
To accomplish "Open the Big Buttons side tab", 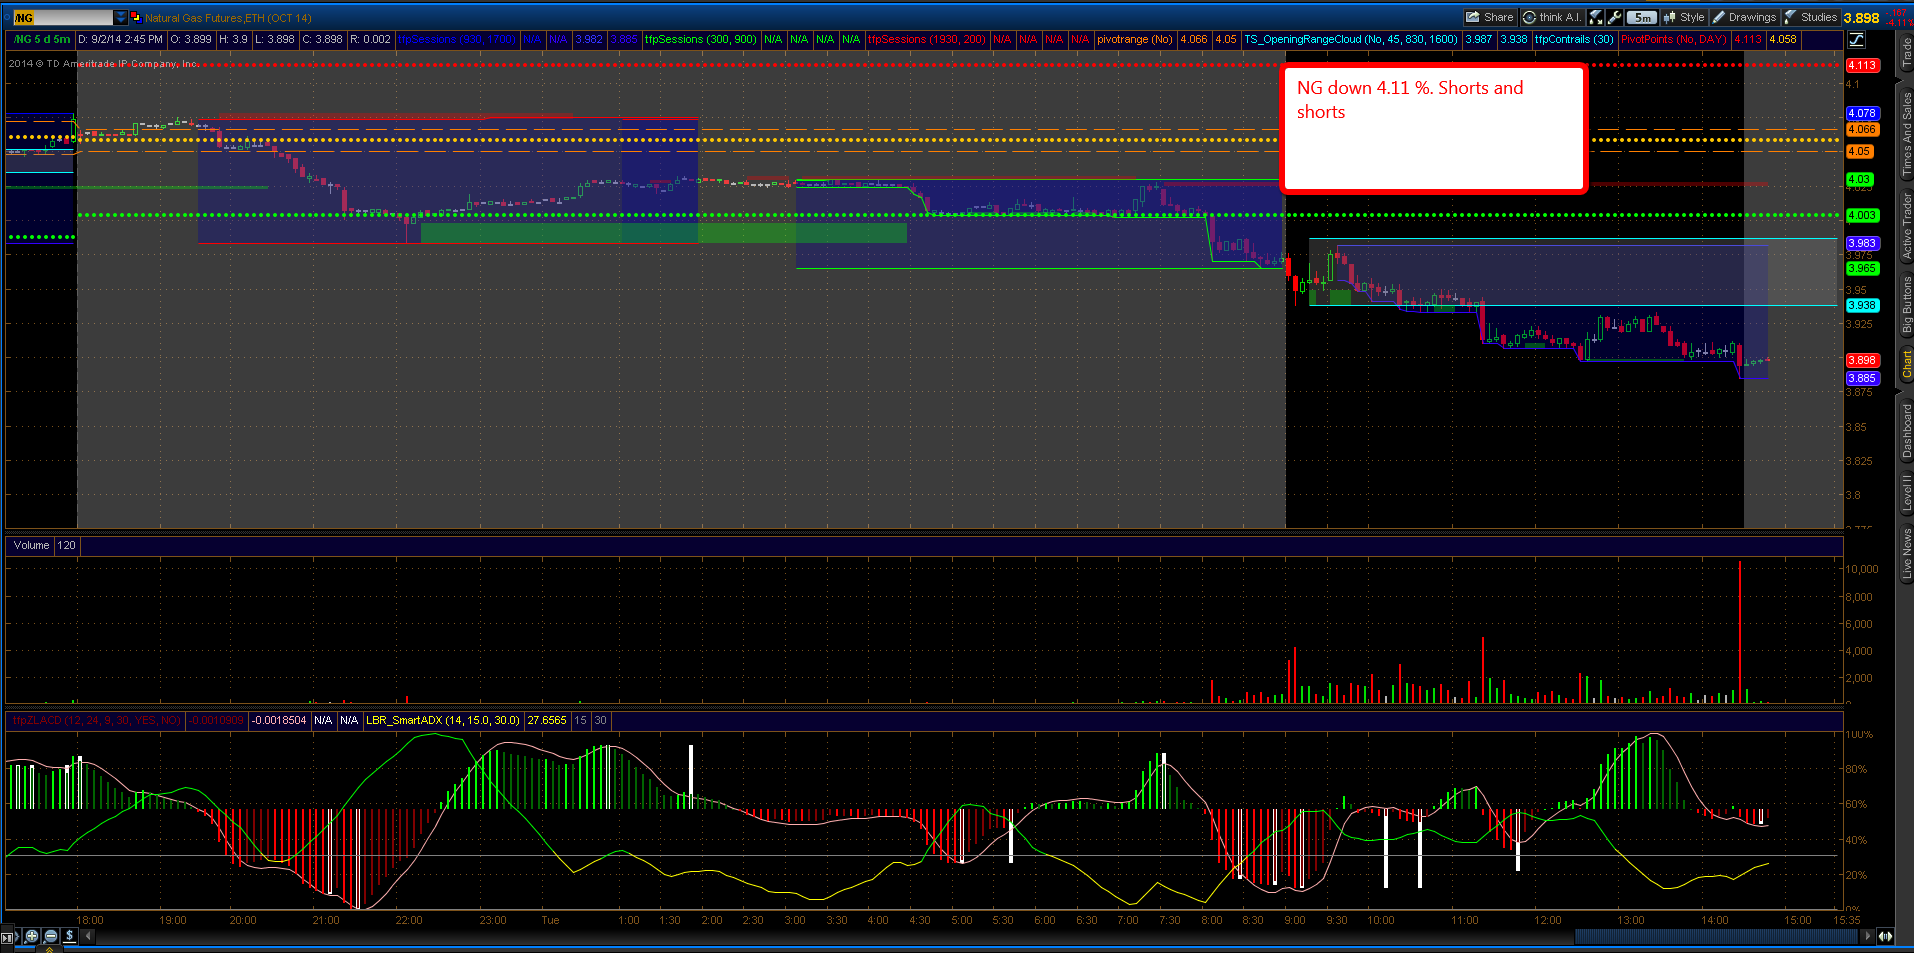I will click(1906, 305).
